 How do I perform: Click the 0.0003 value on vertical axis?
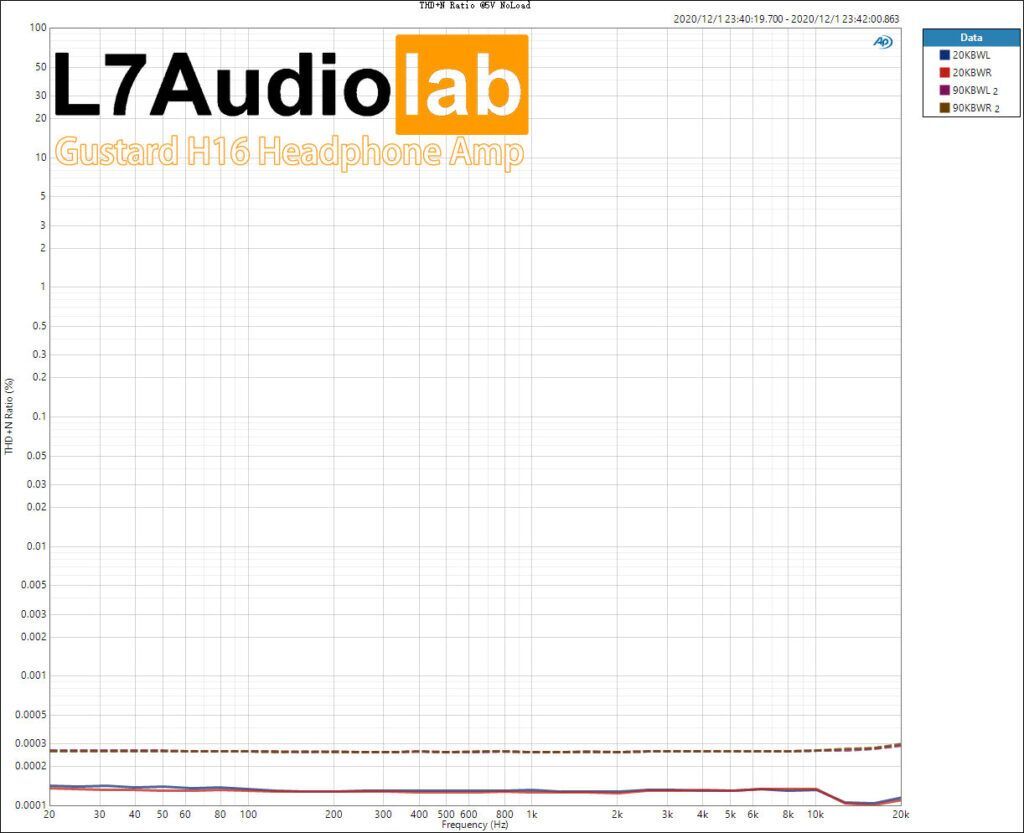[31, 743]
